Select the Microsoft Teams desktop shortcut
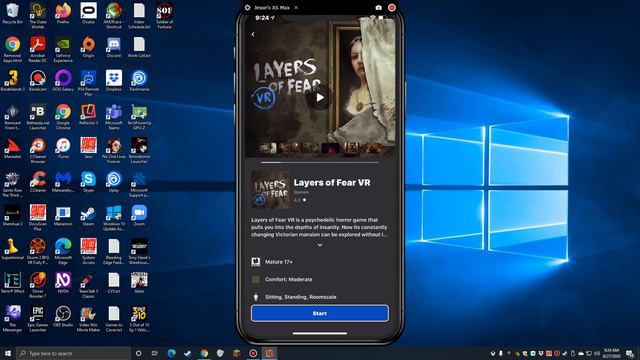This screenshot has width=640, height=360. pyautogui.click(x=113, y=117)
